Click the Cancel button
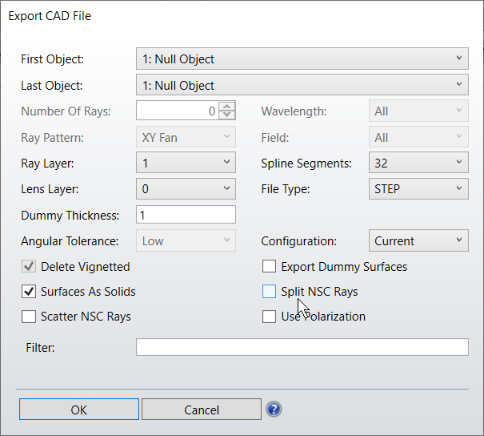Image resolution: width=484 pixels, height=436 pixels. point(202,409)
